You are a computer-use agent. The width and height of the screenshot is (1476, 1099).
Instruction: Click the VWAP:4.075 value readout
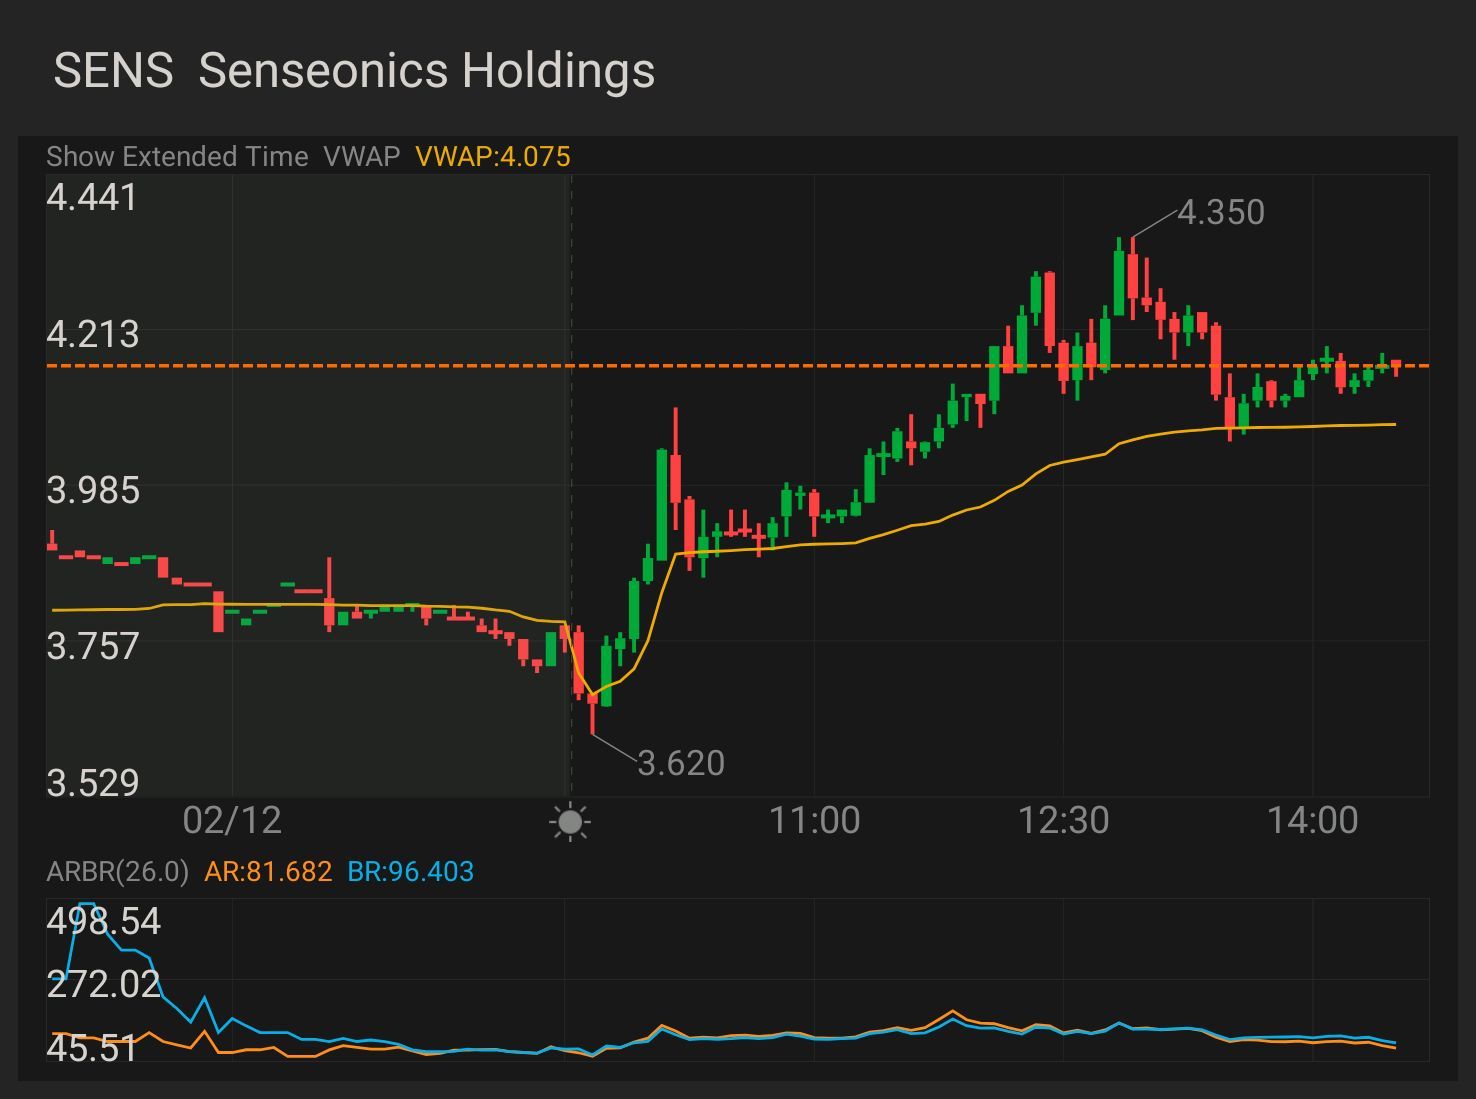[x=493, y=157]
